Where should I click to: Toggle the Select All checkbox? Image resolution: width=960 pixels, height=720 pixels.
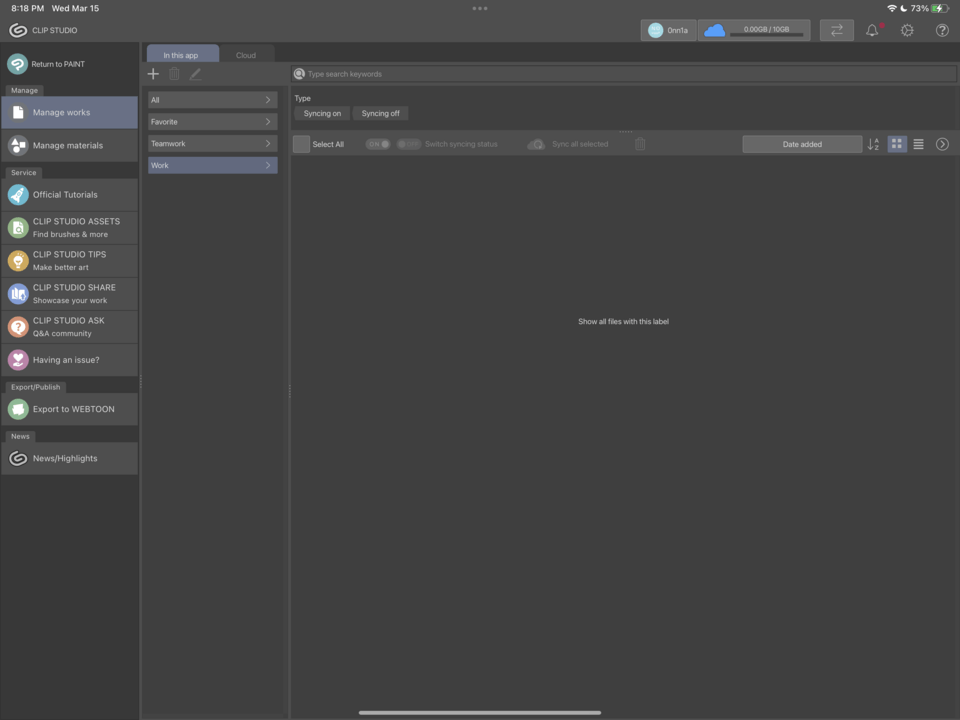pyautogui.click(x=300, y=144)
